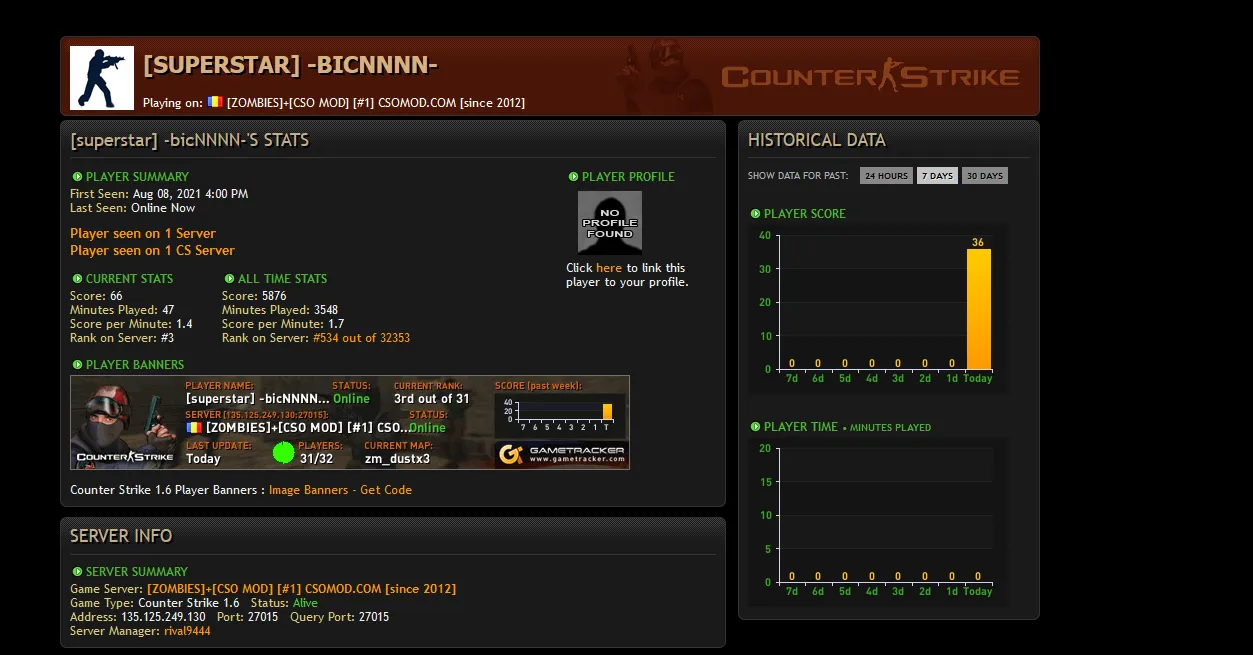Click server address 135.125.249.130
This screenshot has width=1253, height=655.
click(163, 617)
